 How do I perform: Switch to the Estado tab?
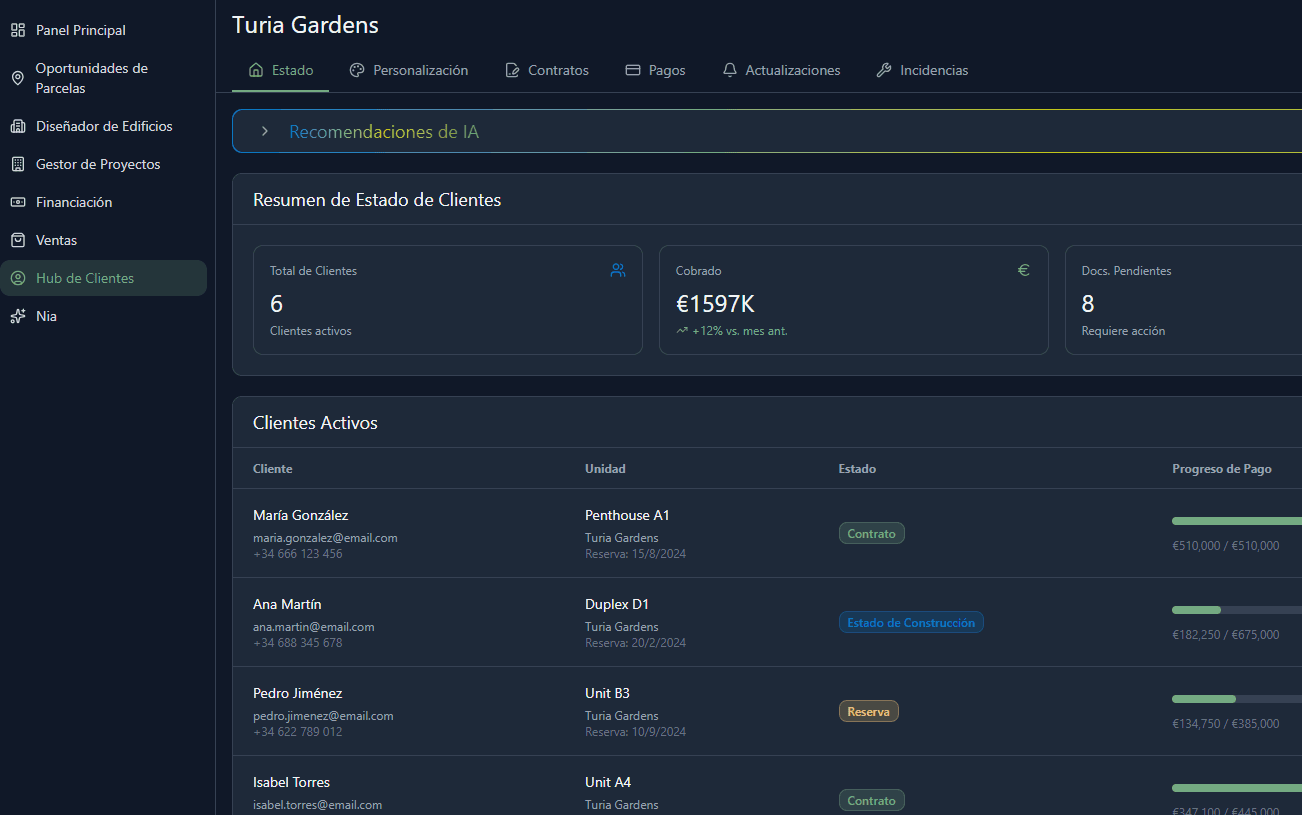coord(281,70)
